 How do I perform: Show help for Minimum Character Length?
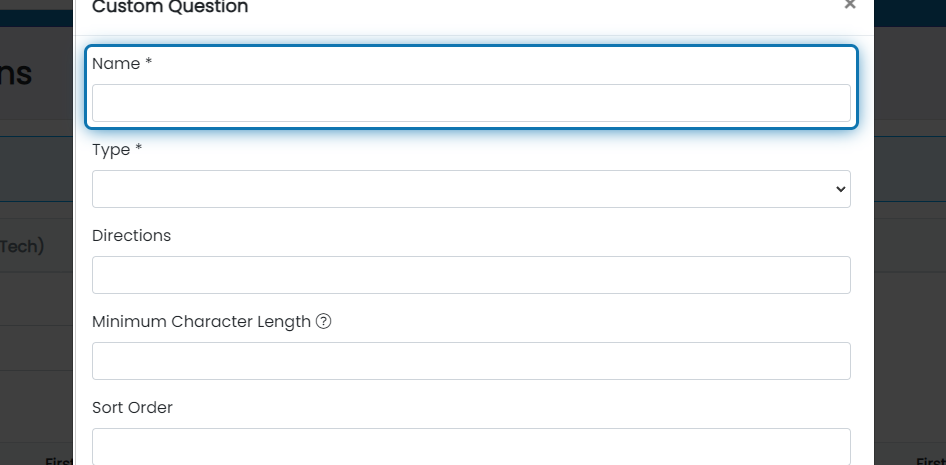tap(323, 321)
